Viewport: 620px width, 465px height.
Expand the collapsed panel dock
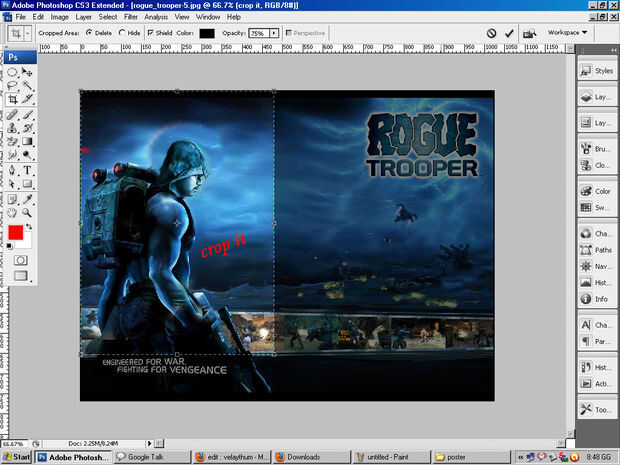(613, 50)
